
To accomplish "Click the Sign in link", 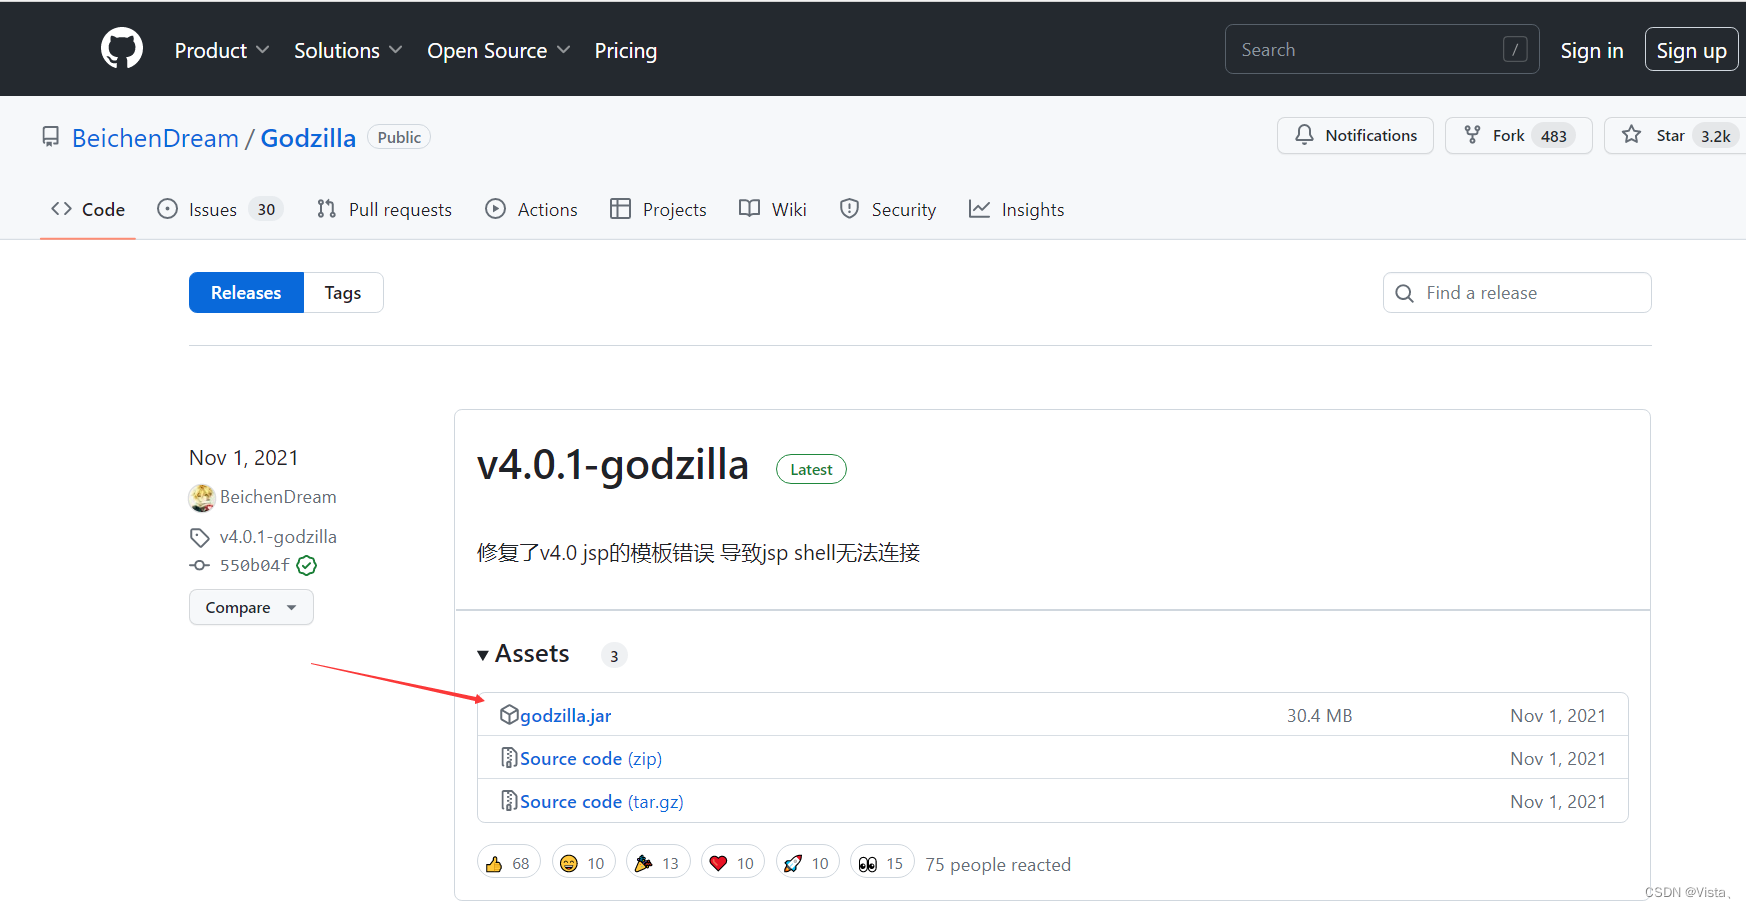I will [1591, 50].
